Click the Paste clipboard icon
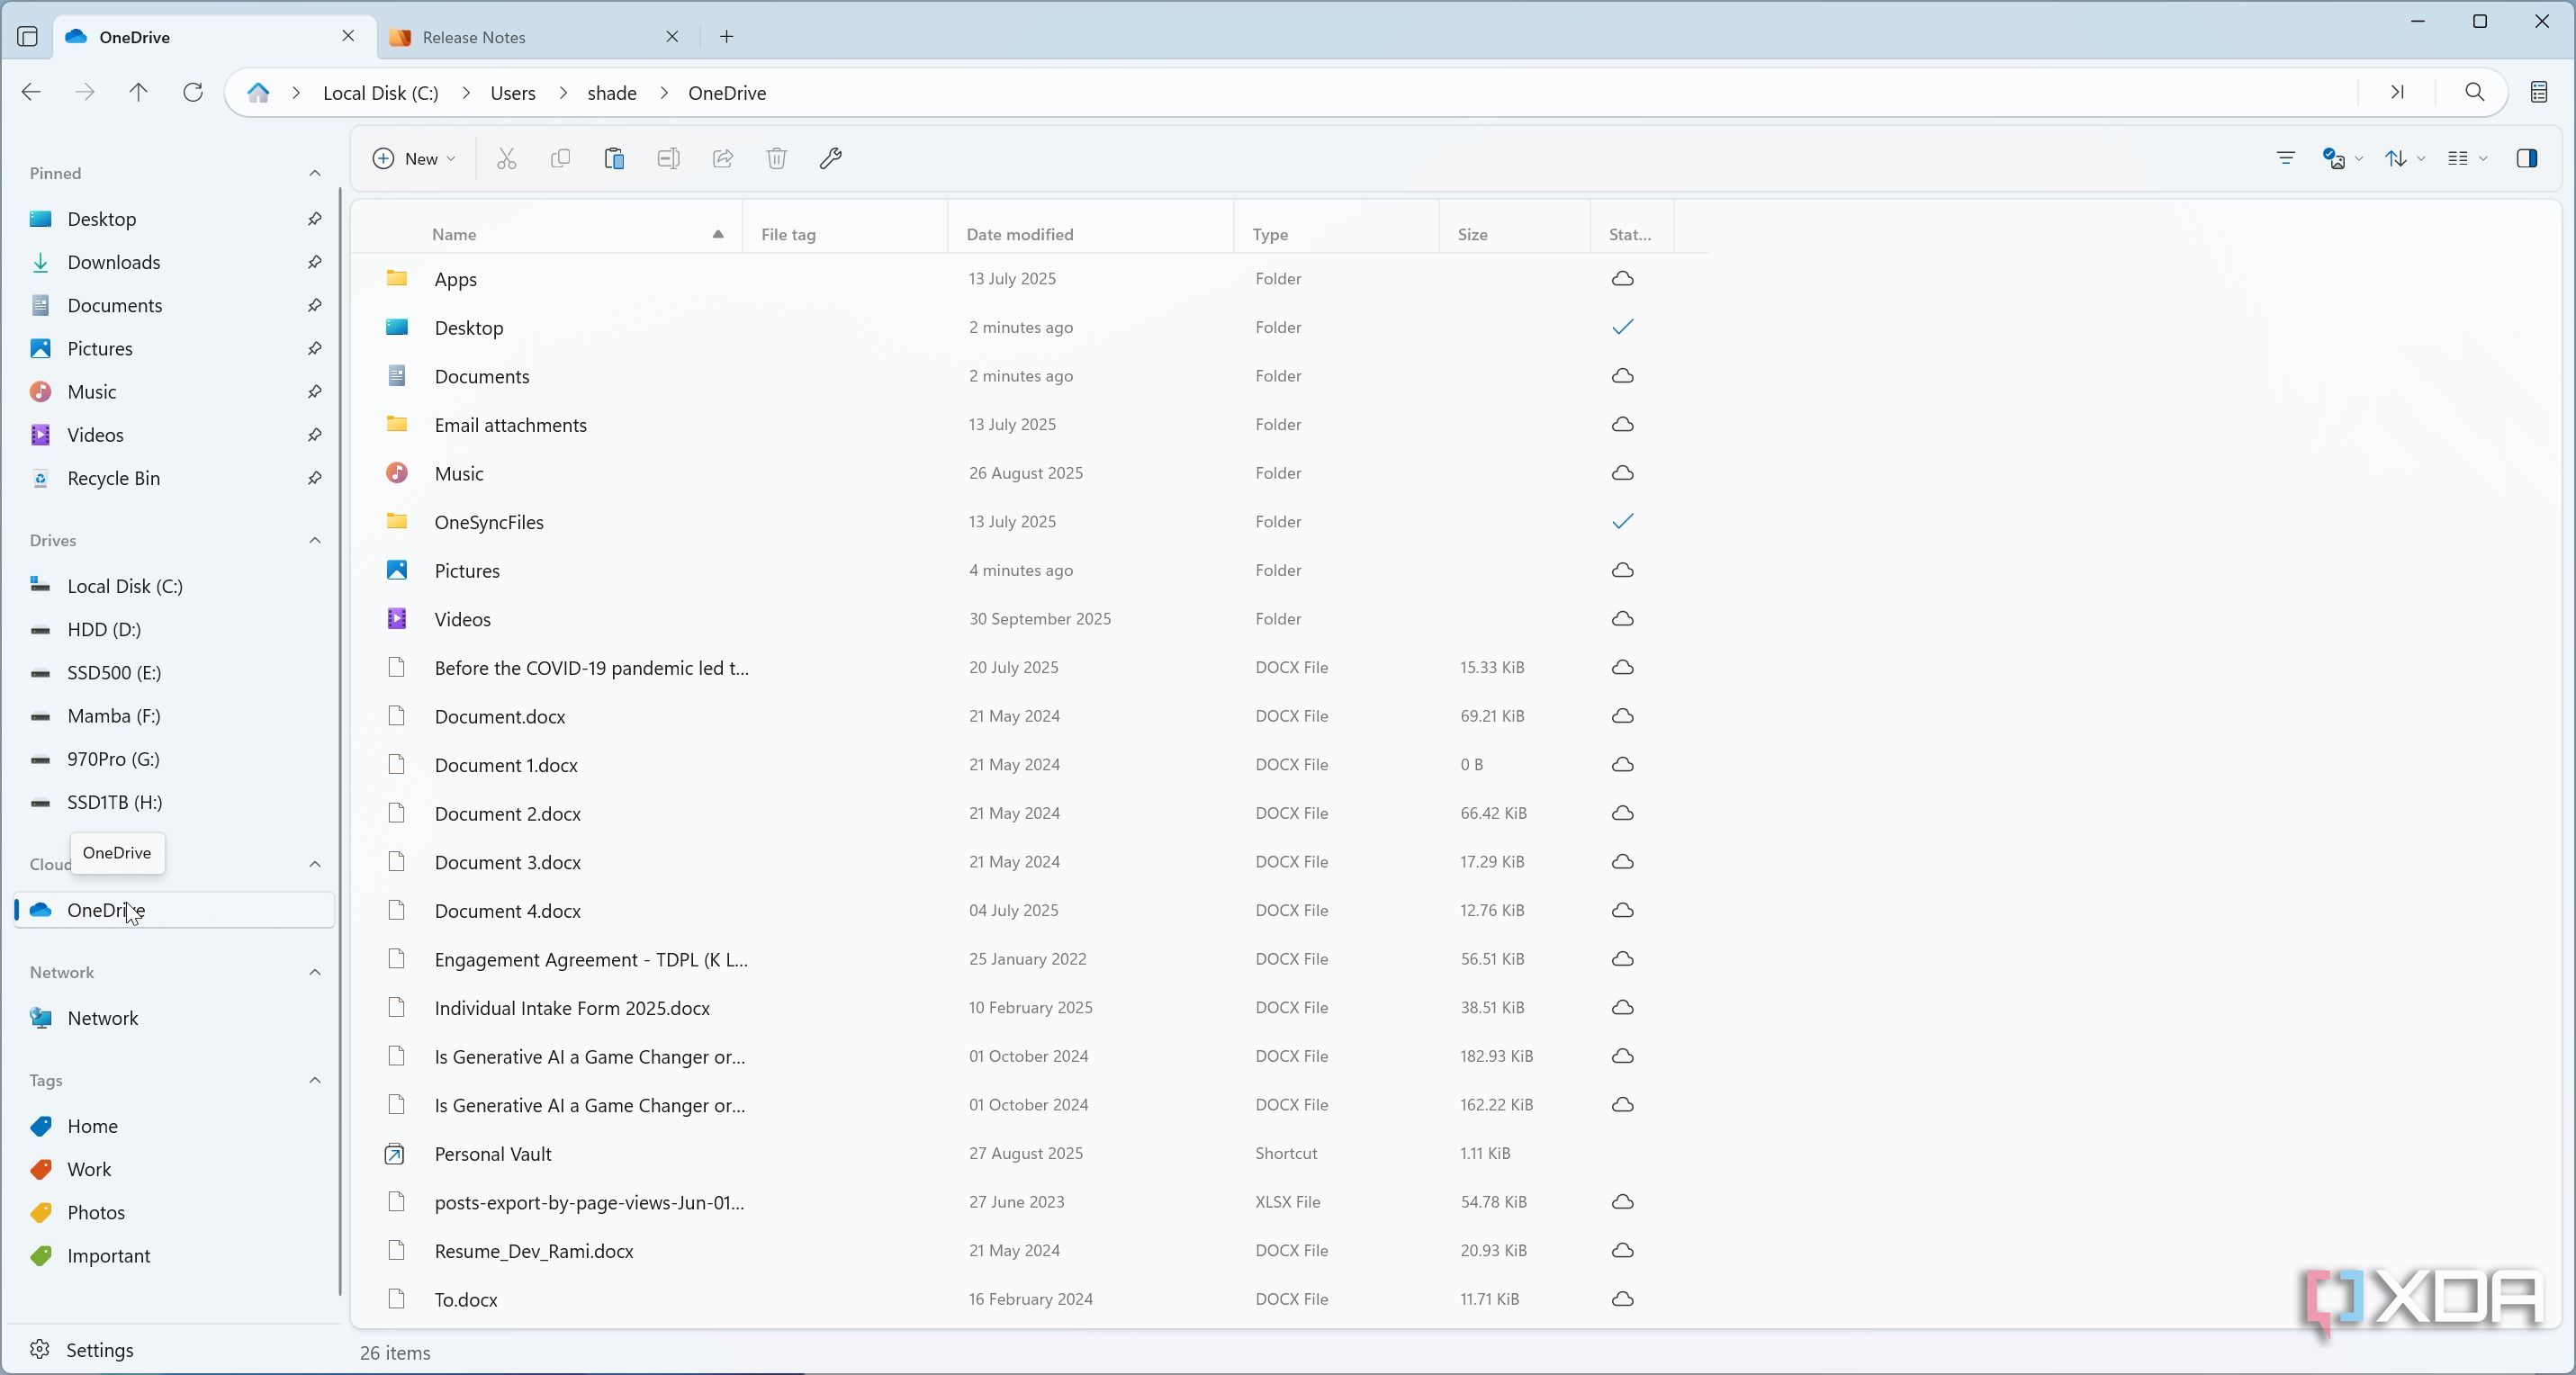This screenshot has width=2576, height=1375. [x=614, y=158]
